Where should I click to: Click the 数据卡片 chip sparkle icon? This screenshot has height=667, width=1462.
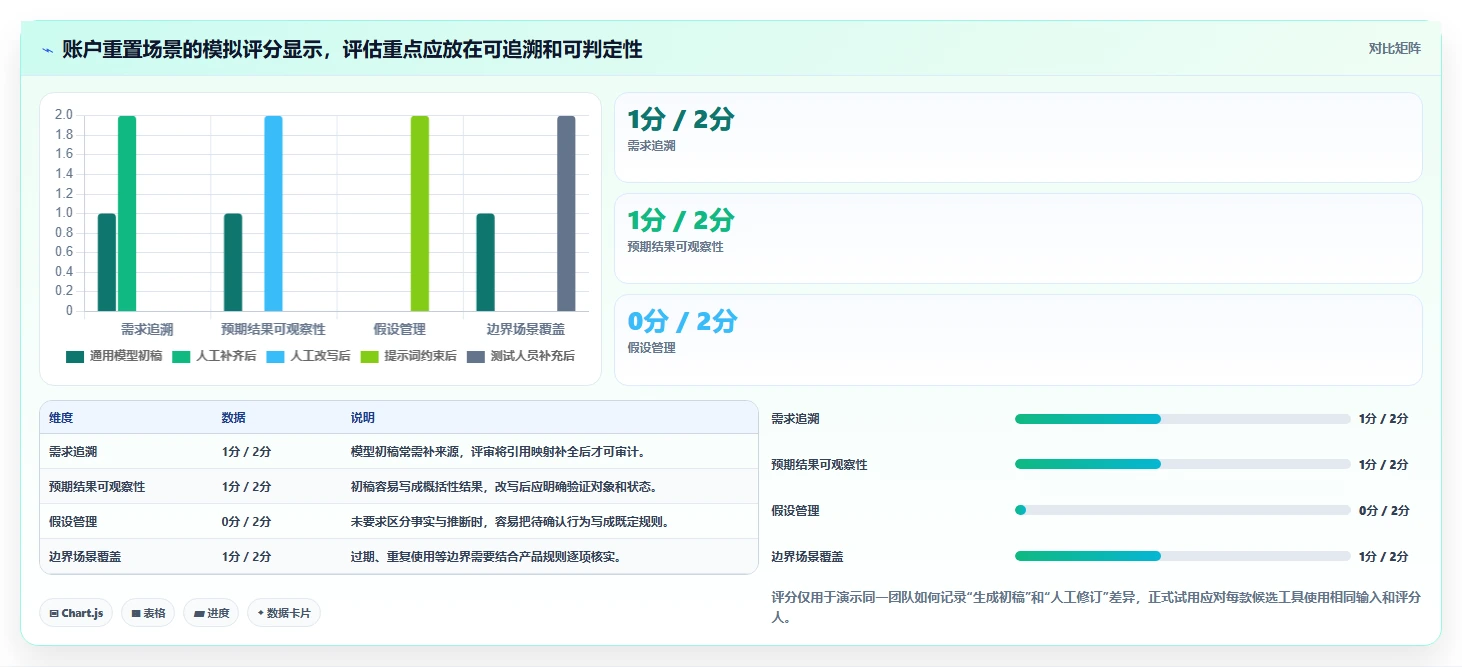(261, 613)
